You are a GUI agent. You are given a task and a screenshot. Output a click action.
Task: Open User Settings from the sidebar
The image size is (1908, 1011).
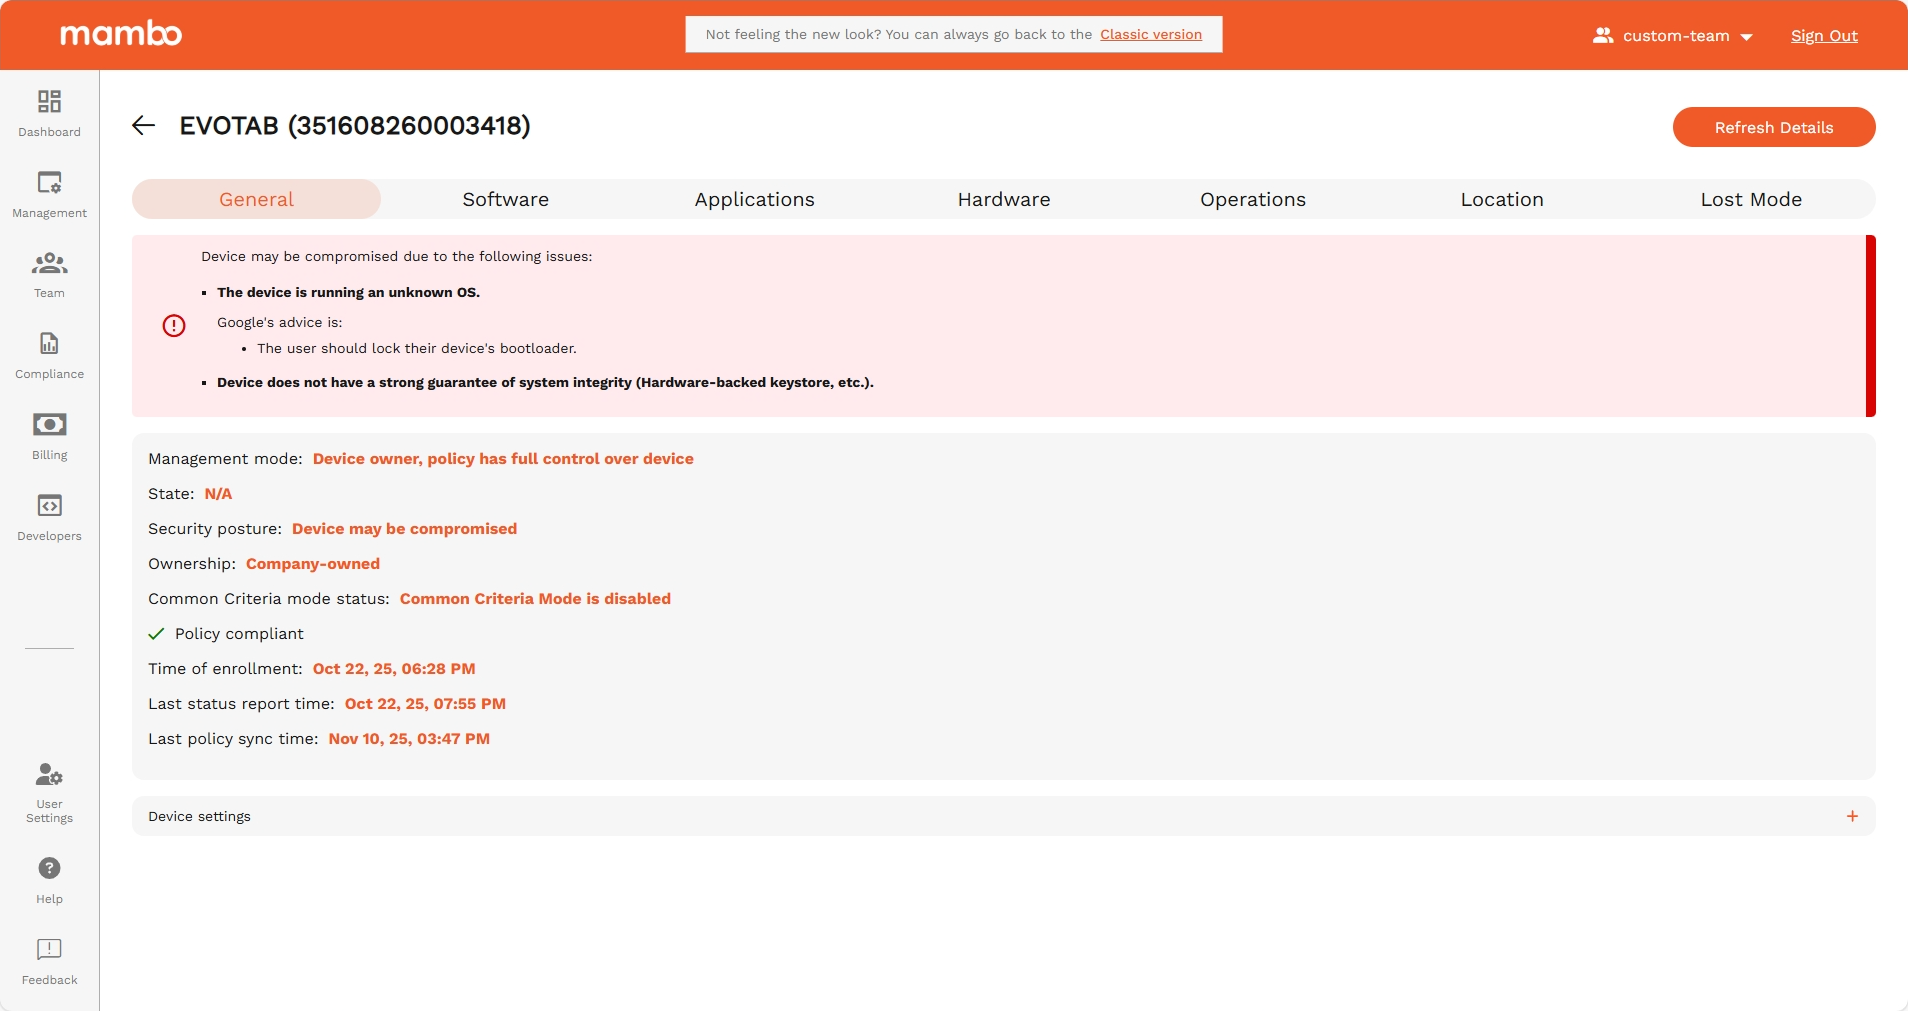49,776
